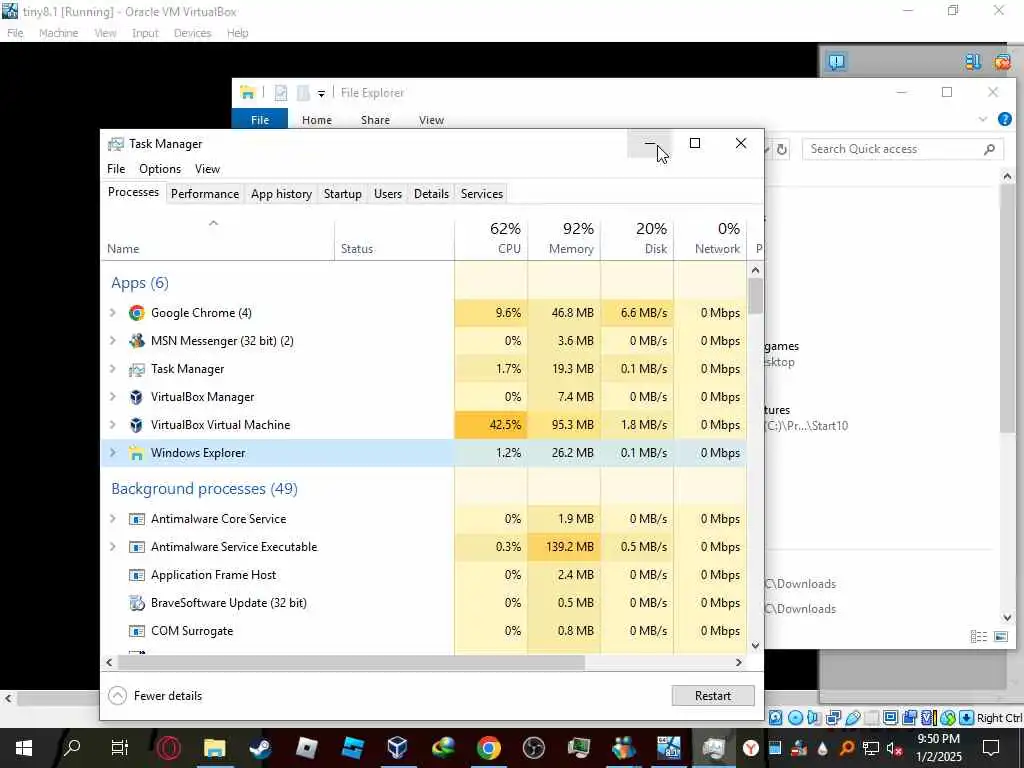
Task: Click the COM Surrogate process icon
Action: [x=136, y=632]
